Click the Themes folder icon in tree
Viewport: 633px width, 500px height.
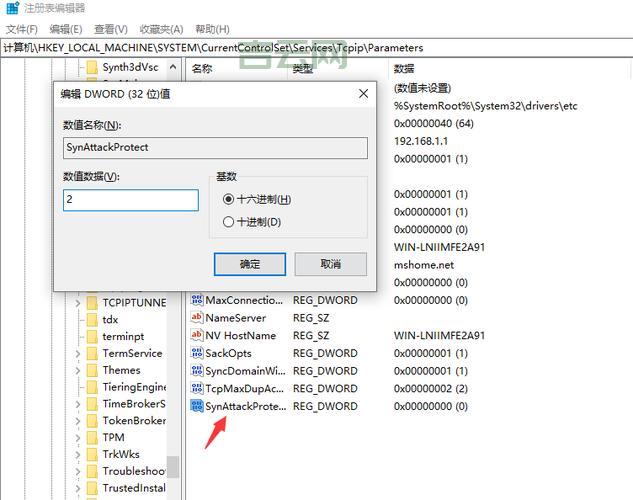click(x=91, y=370)
